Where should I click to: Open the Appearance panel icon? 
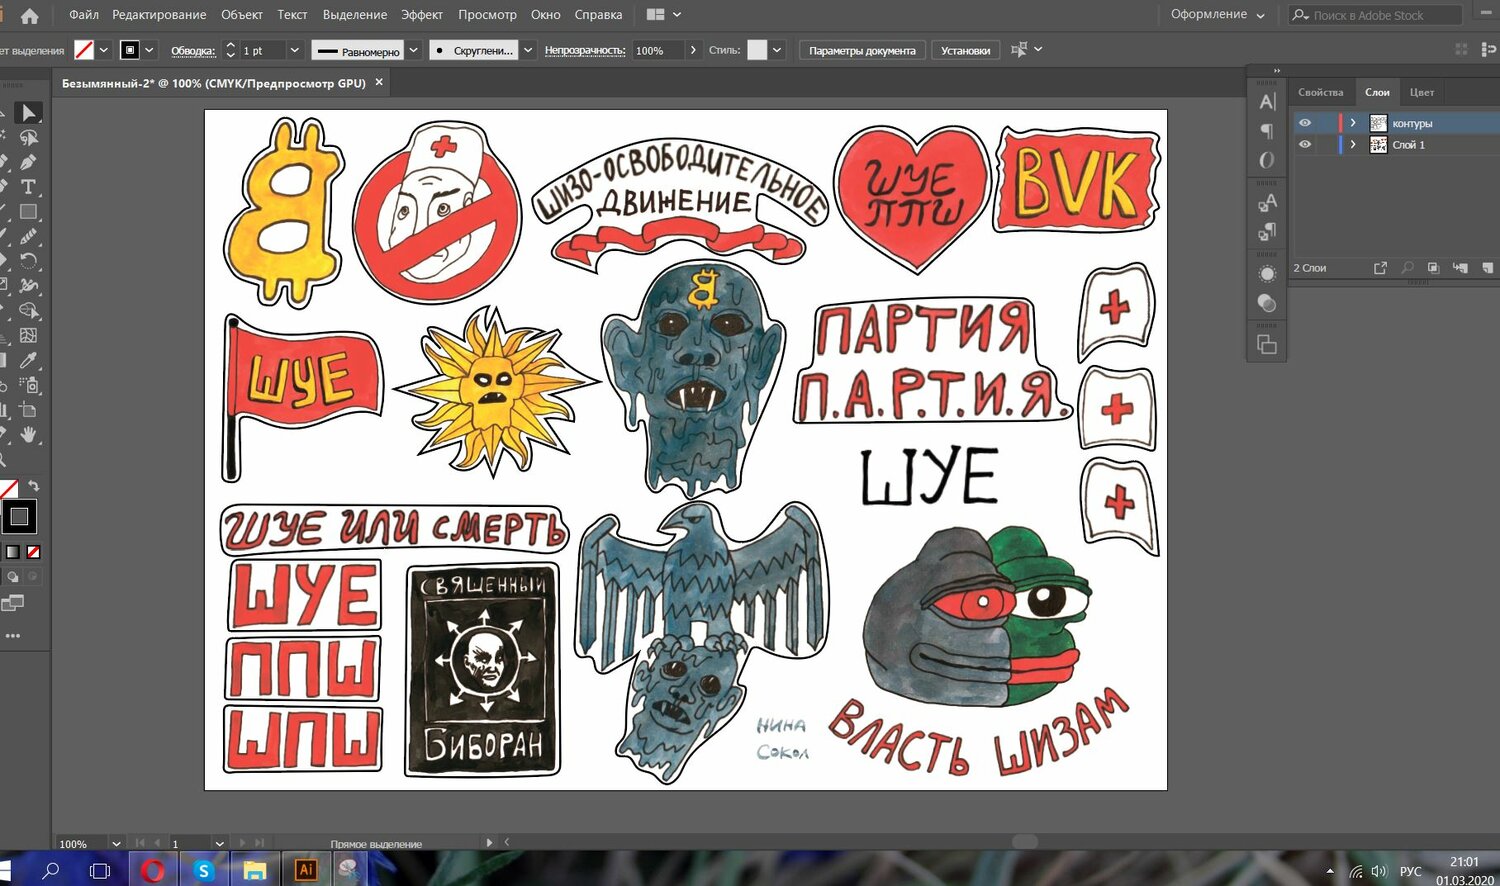(x=1267, y=274)
